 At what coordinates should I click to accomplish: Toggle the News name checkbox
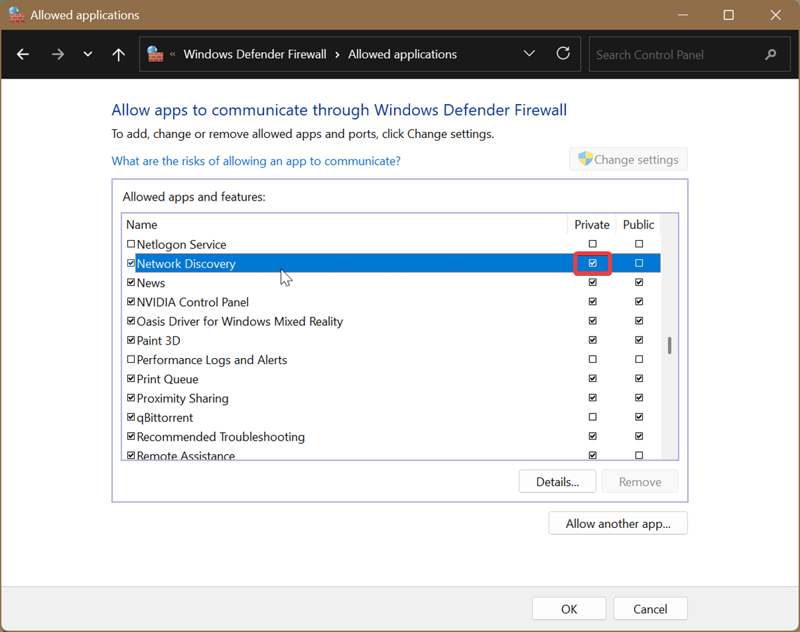[131, 282]
